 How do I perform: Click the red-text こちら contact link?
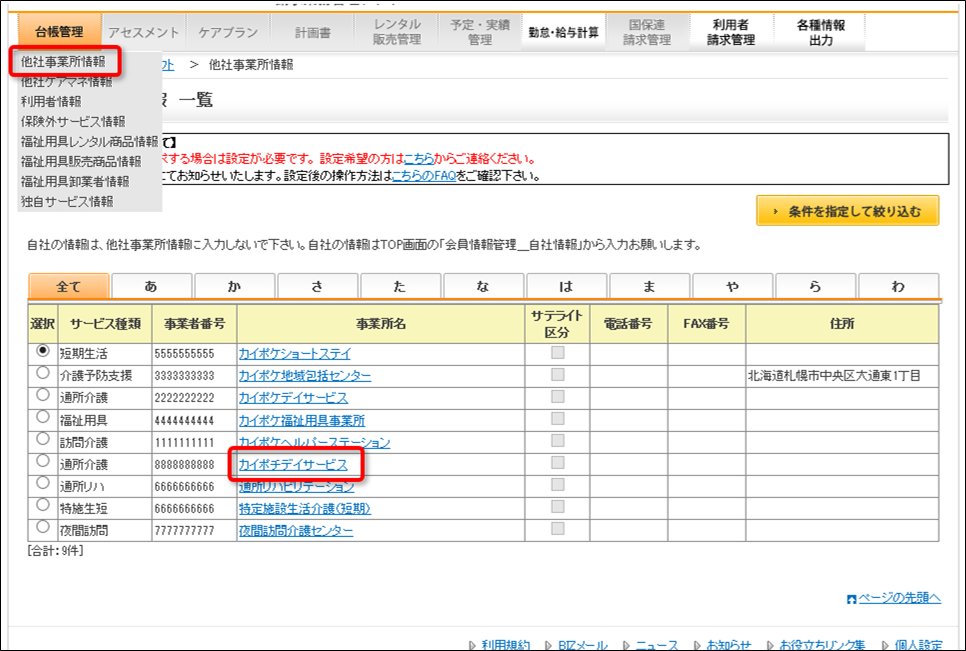419,159
